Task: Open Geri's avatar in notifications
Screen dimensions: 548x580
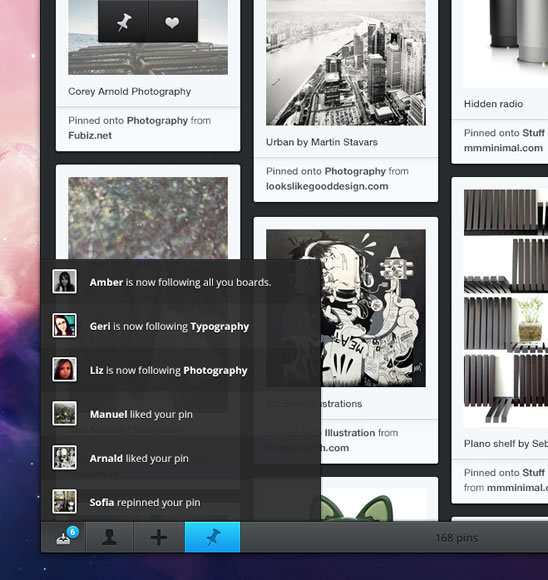Action: pyautogui.click(x=64, y=326)
